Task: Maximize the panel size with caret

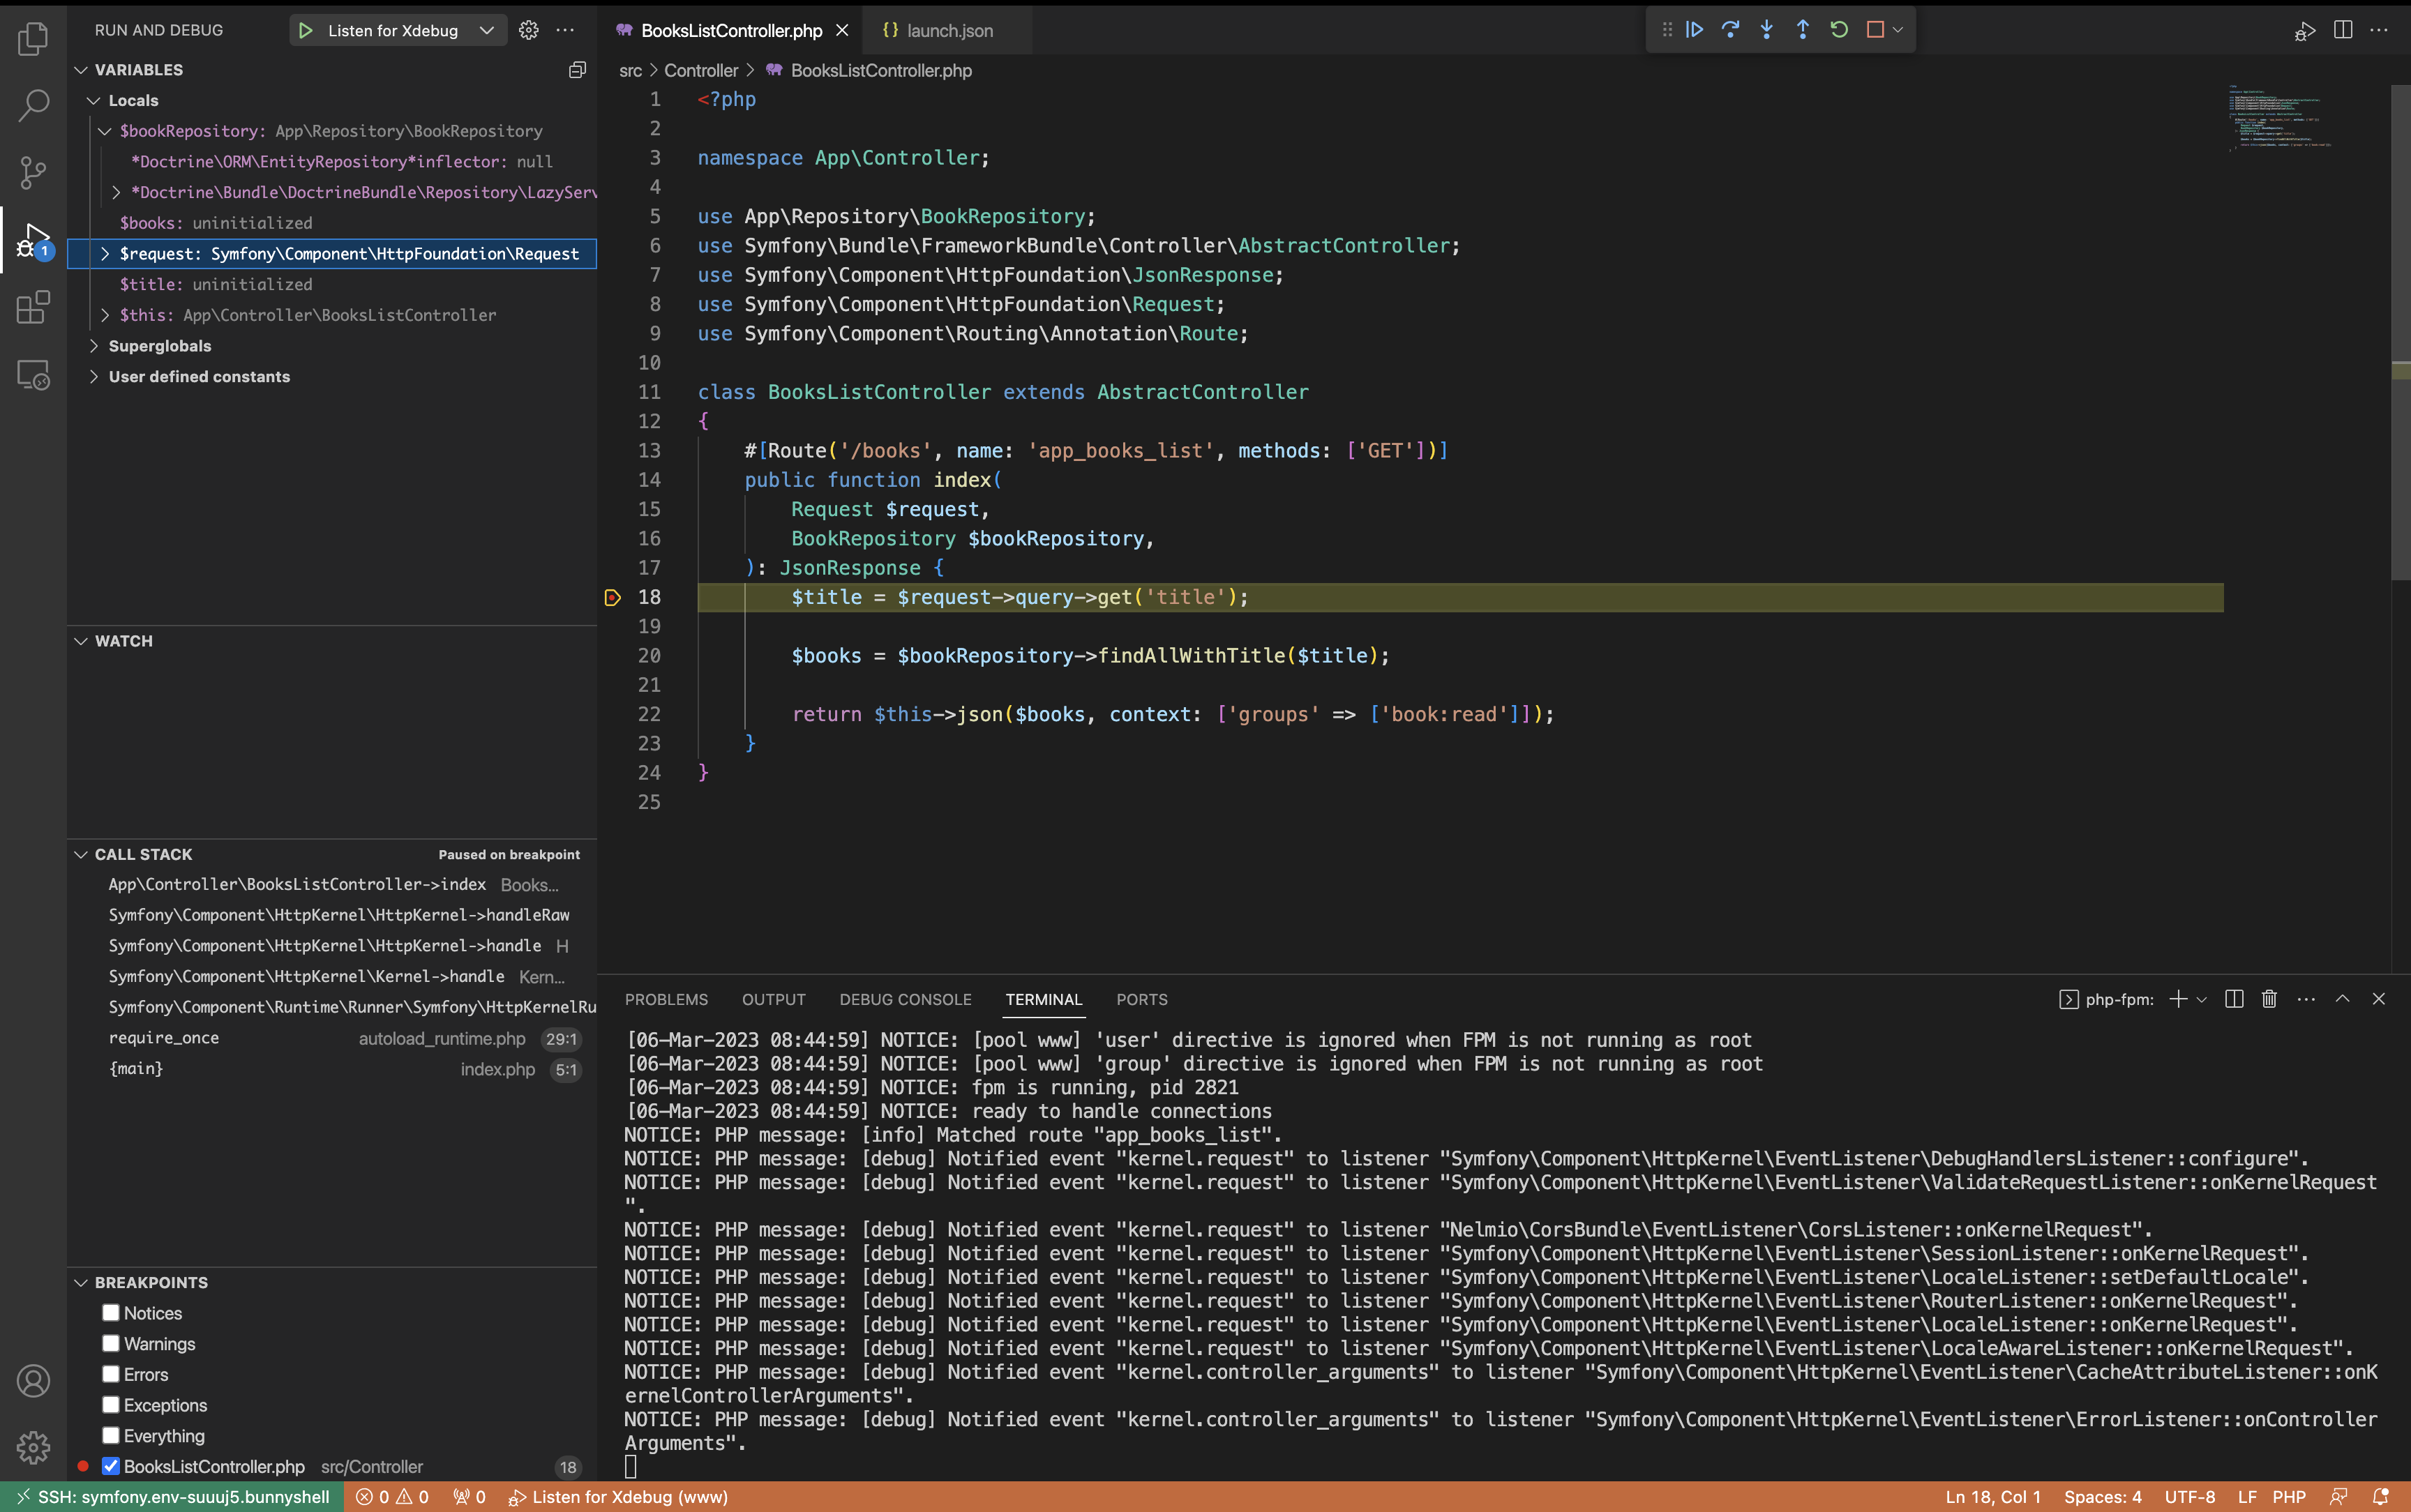Action: click(2342, 998)
